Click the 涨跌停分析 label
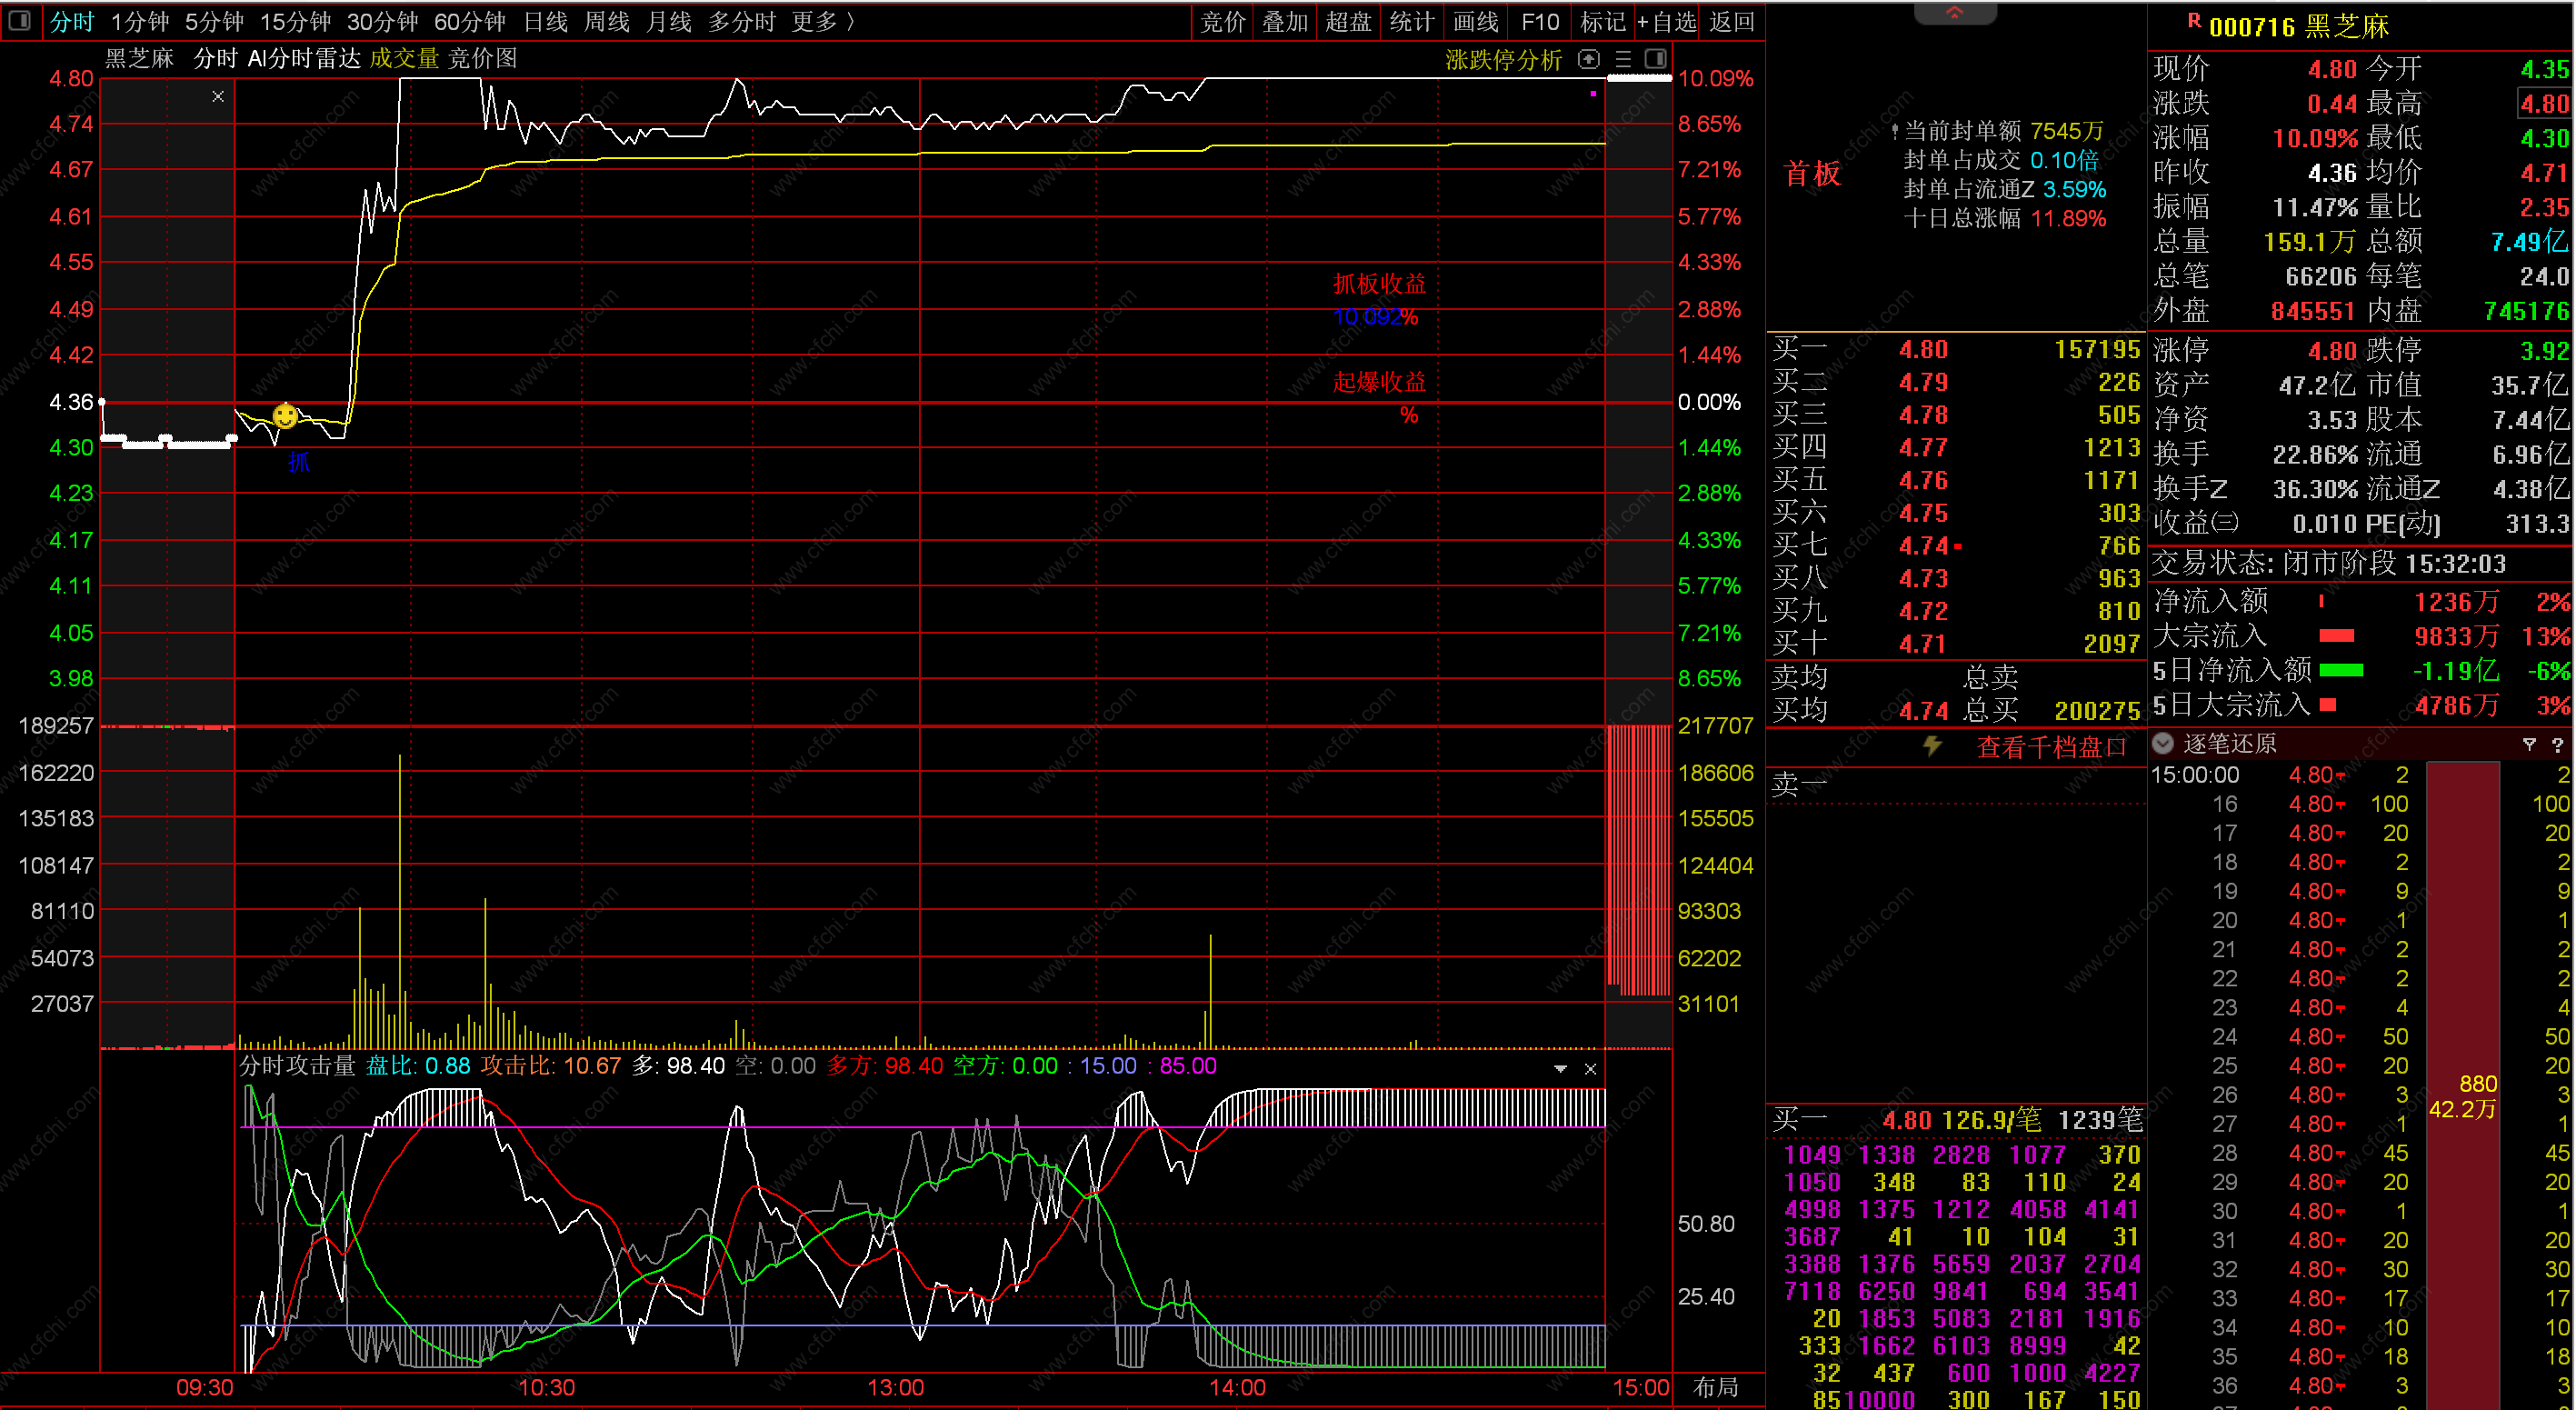This screenshot has width=2576, height=1410. (1503, 60)
